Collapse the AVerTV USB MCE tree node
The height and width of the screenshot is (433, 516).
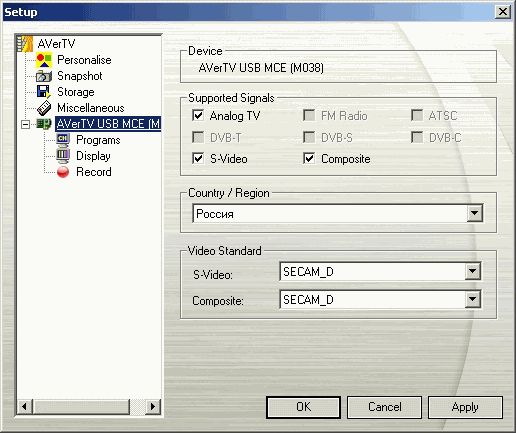[x=25, y=124]
